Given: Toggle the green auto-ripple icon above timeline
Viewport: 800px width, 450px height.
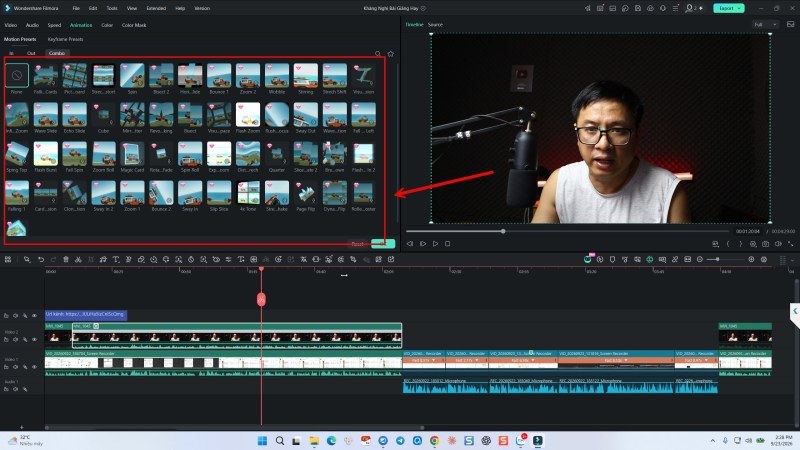Looking at the screenshot, I should pyautogui.click(x=649, y=260).
